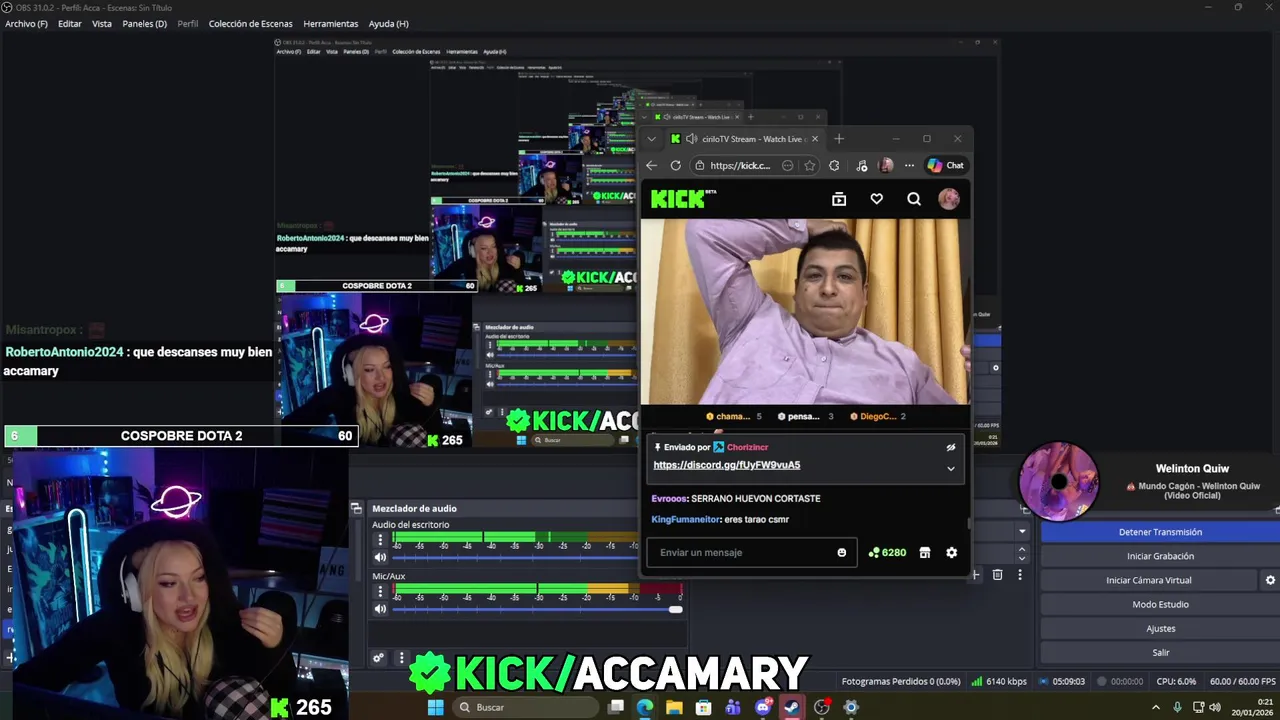Open the Copilot Chat button
Screen dimensions: 1280x720
[x=946, y=165]
